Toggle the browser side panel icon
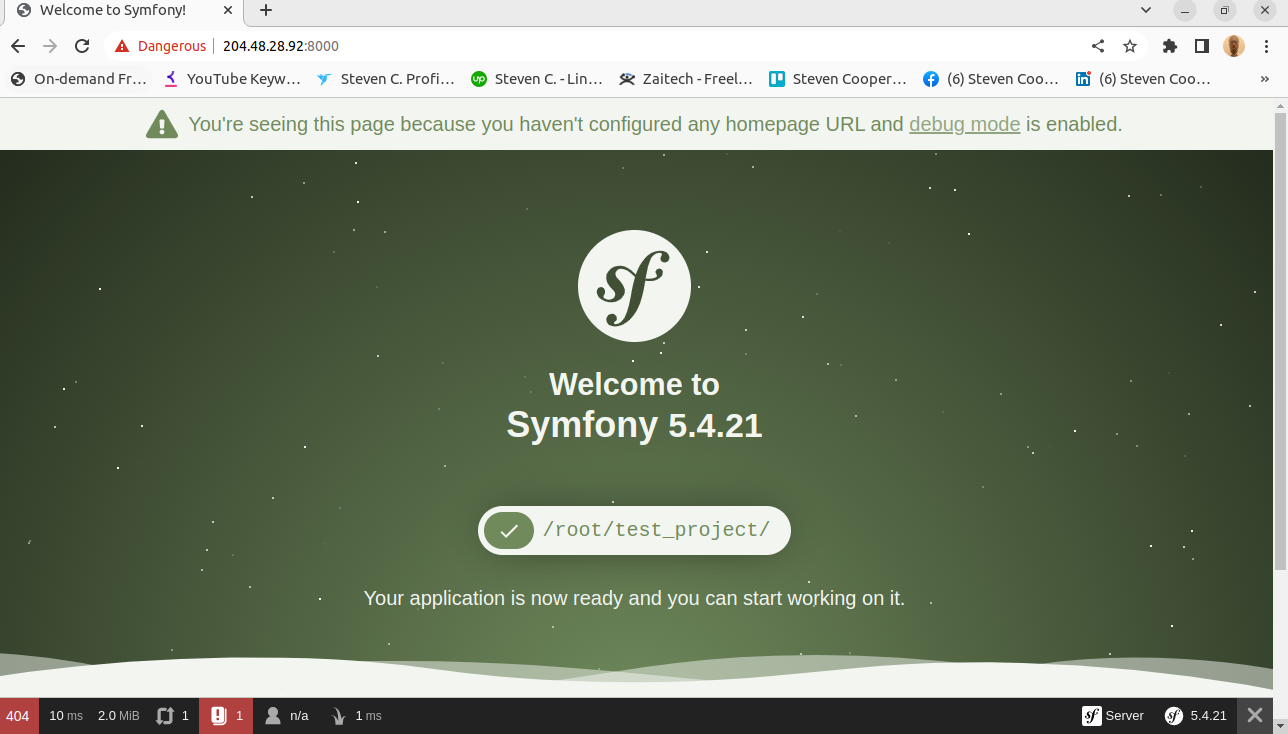Image resolution: width=1288 pixels, height=734 pixels. [x=1202, y=46]
